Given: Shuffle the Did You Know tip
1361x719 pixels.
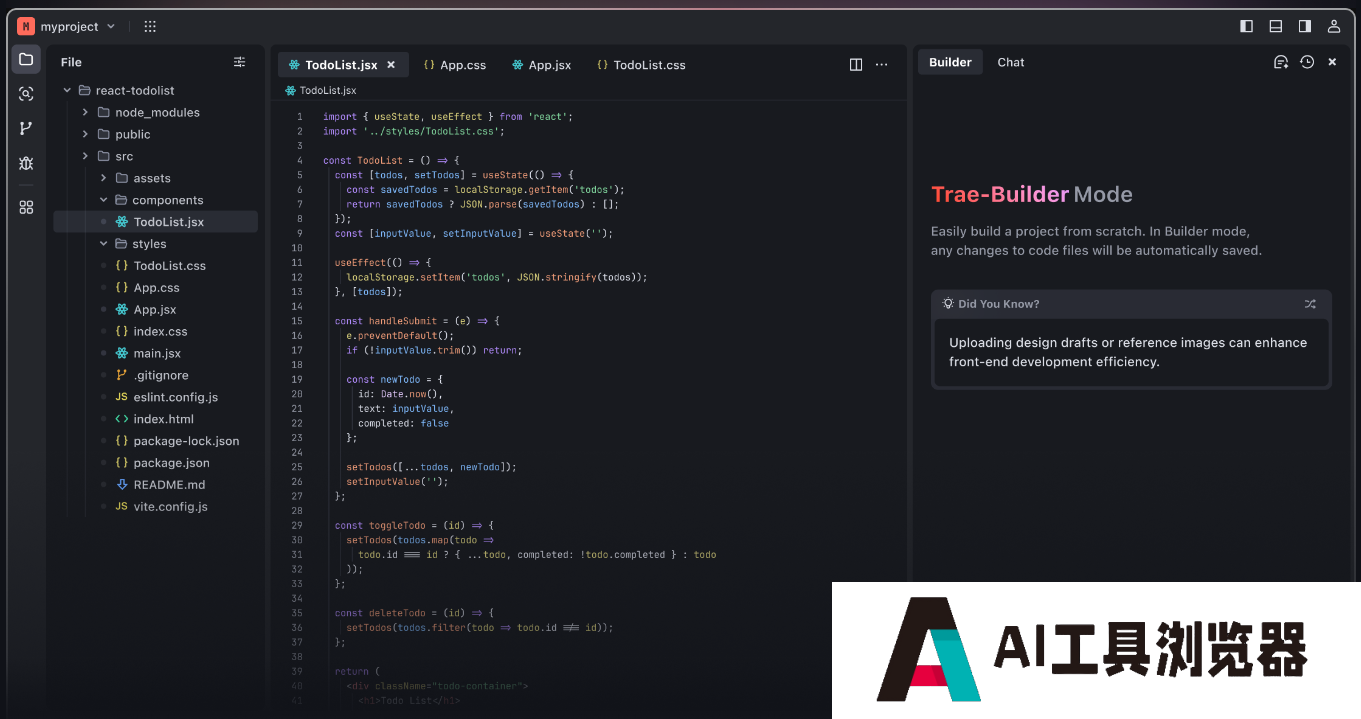Looking at the screenshot, I should point(1310,304).
